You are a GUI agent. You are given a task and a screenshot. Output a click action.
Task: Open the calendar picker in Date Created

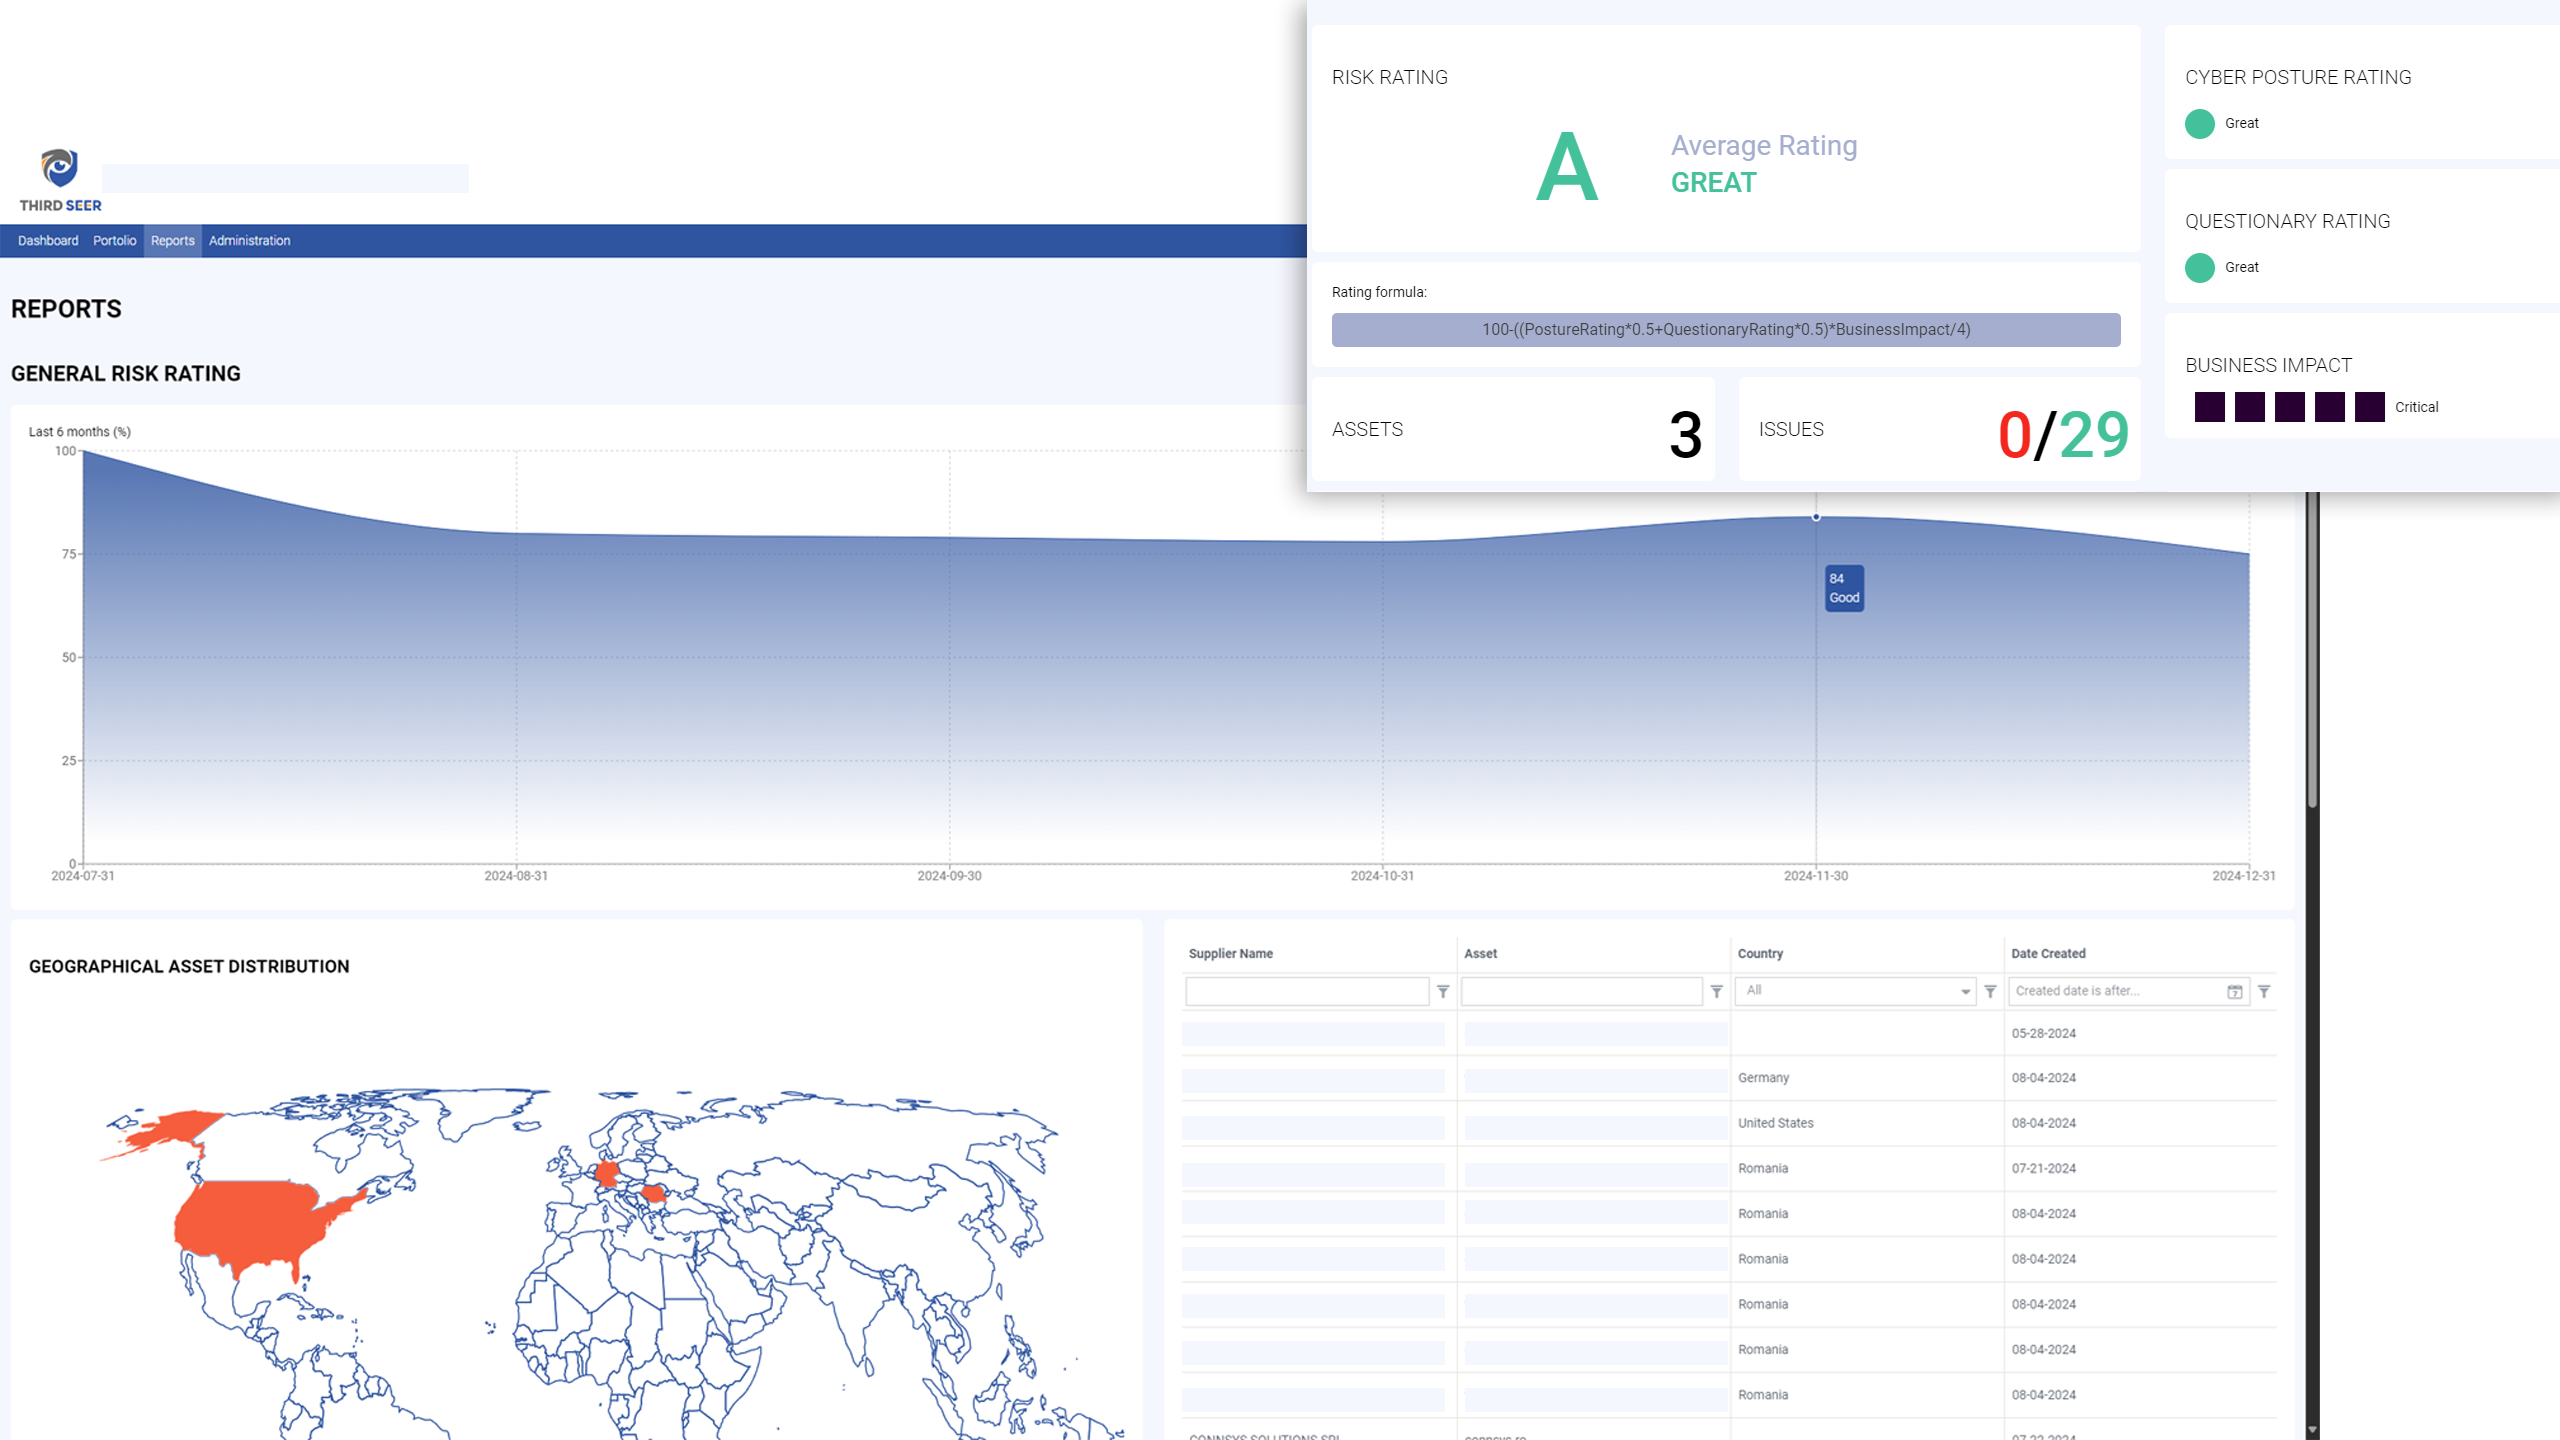click(x=2235, y=991)
